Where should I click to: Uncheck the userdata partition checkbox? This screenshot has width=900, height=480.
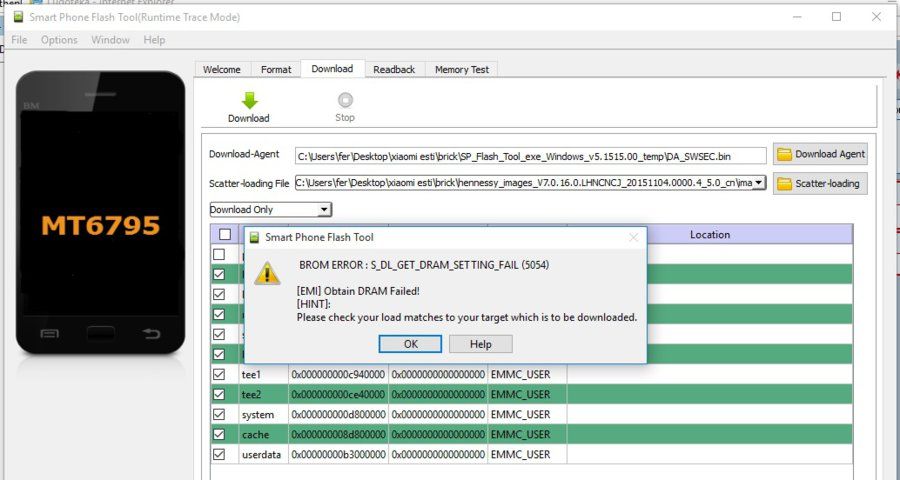click(x=219, y=454)
